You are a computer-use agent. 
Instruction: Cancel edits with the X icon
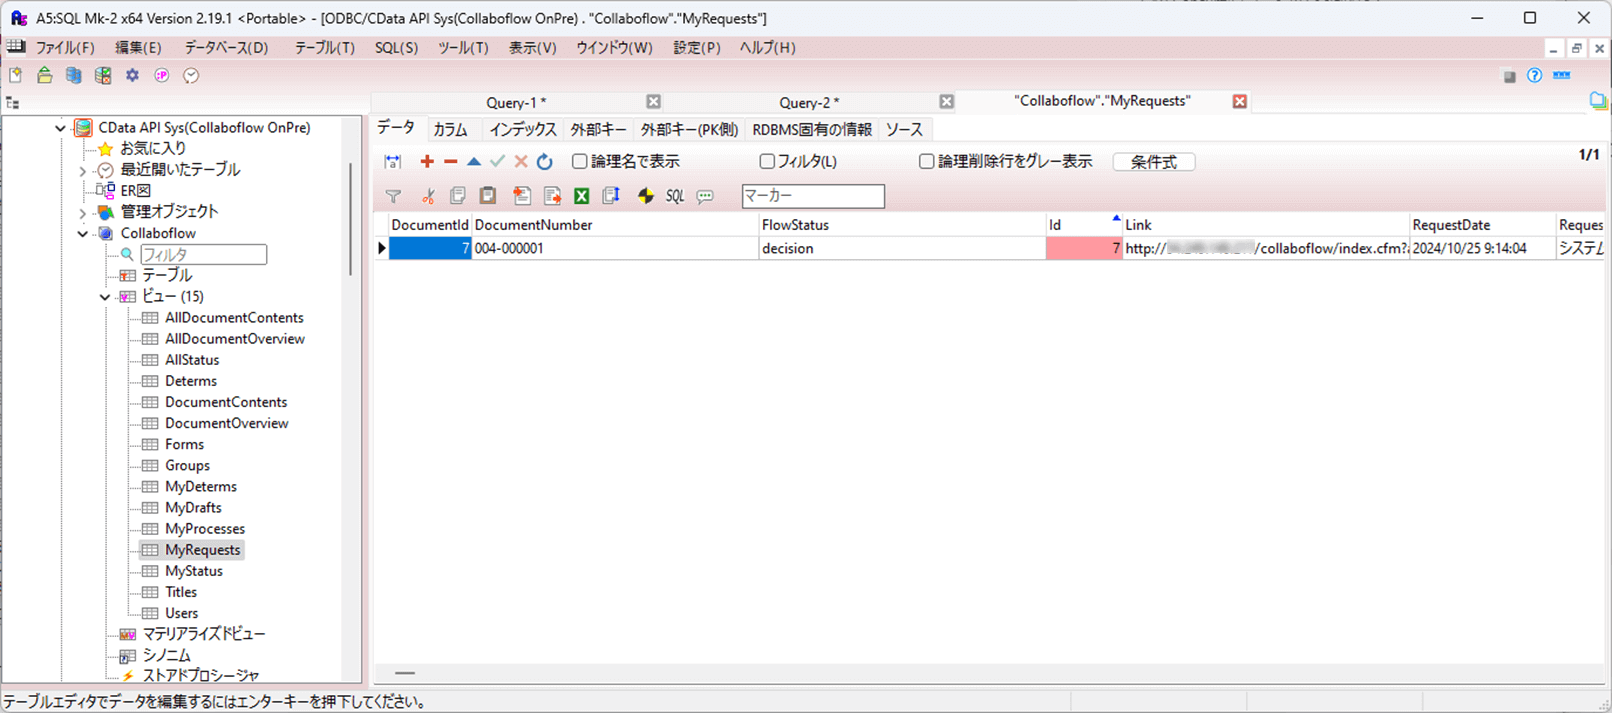521,161
